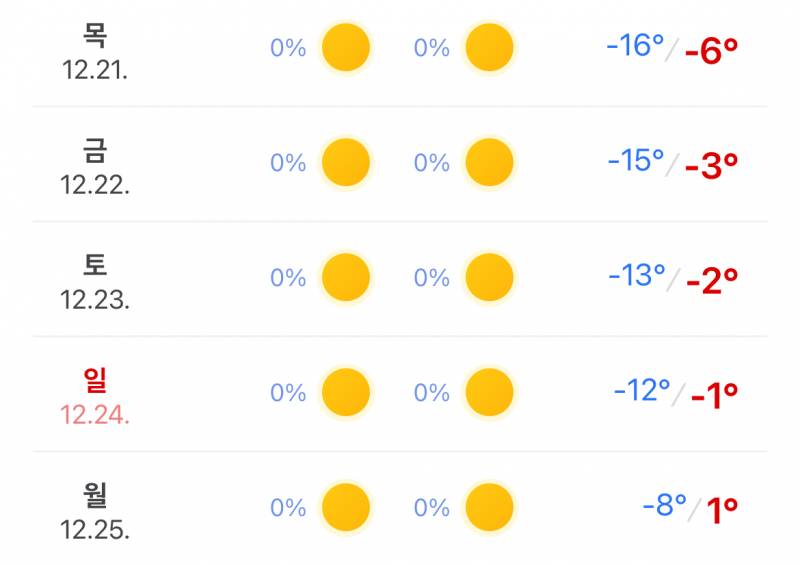This screenshot has width=800, height=564.
Task: Select the red 일 12.24. day label
Action: click(95, 395)
